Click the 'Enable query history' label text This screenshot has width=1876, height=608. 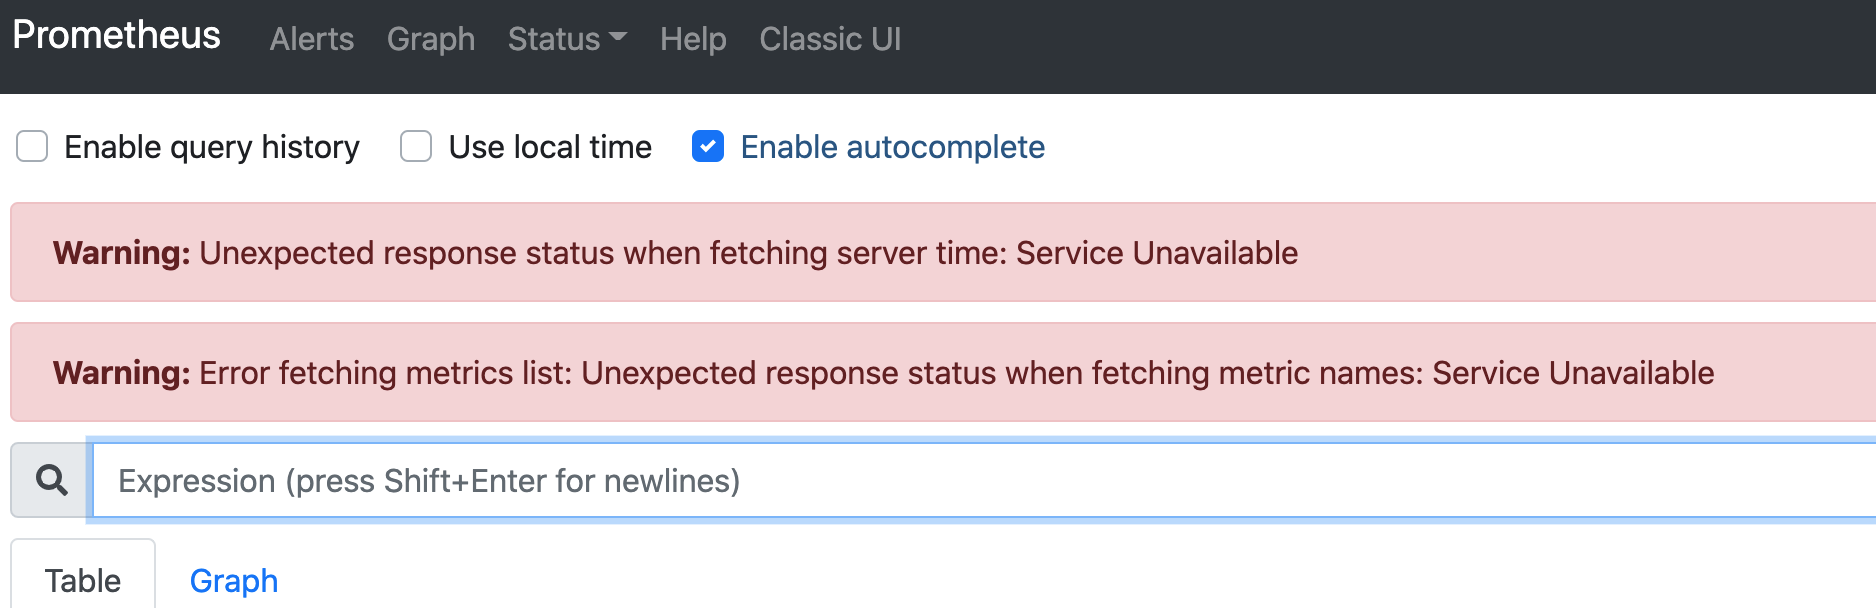coord(212,147)
